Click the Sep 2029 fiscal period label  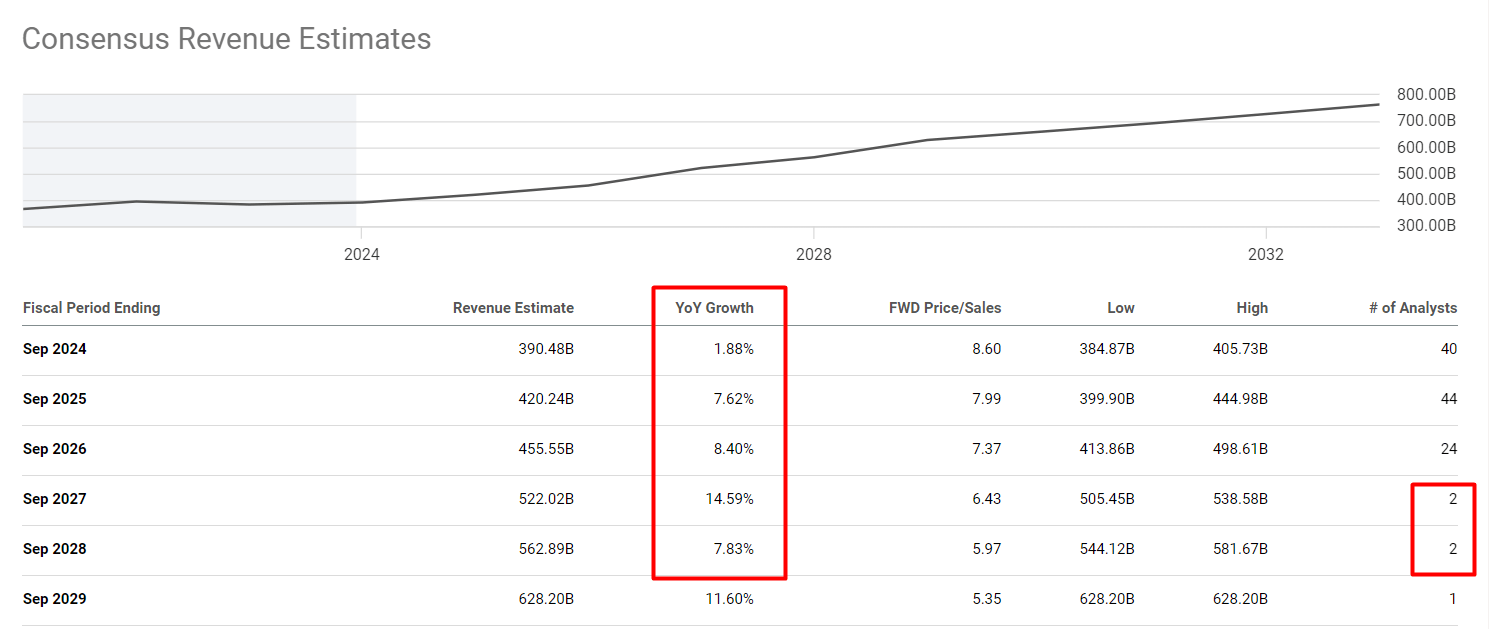point(54,599)
